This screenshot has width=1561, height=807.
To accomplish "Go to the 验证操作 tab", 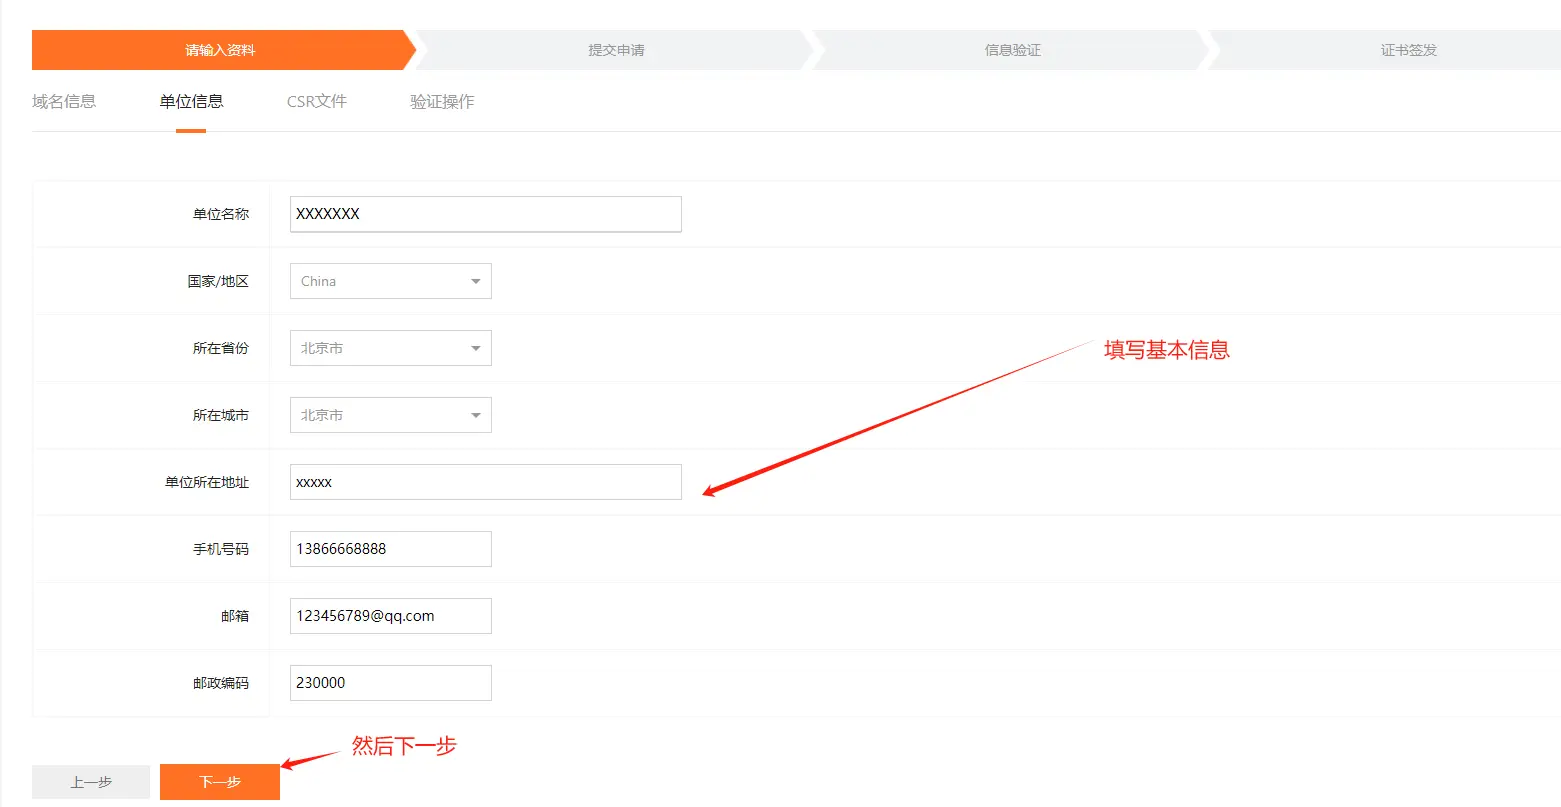I will [442, 101].
